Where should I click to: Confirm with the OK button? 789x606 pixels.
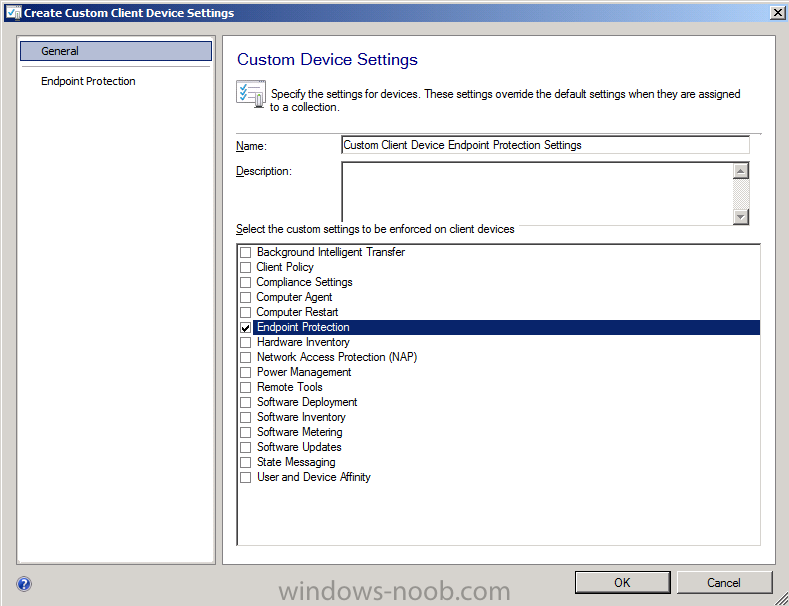pyautogui.click(x=622, y=582)
